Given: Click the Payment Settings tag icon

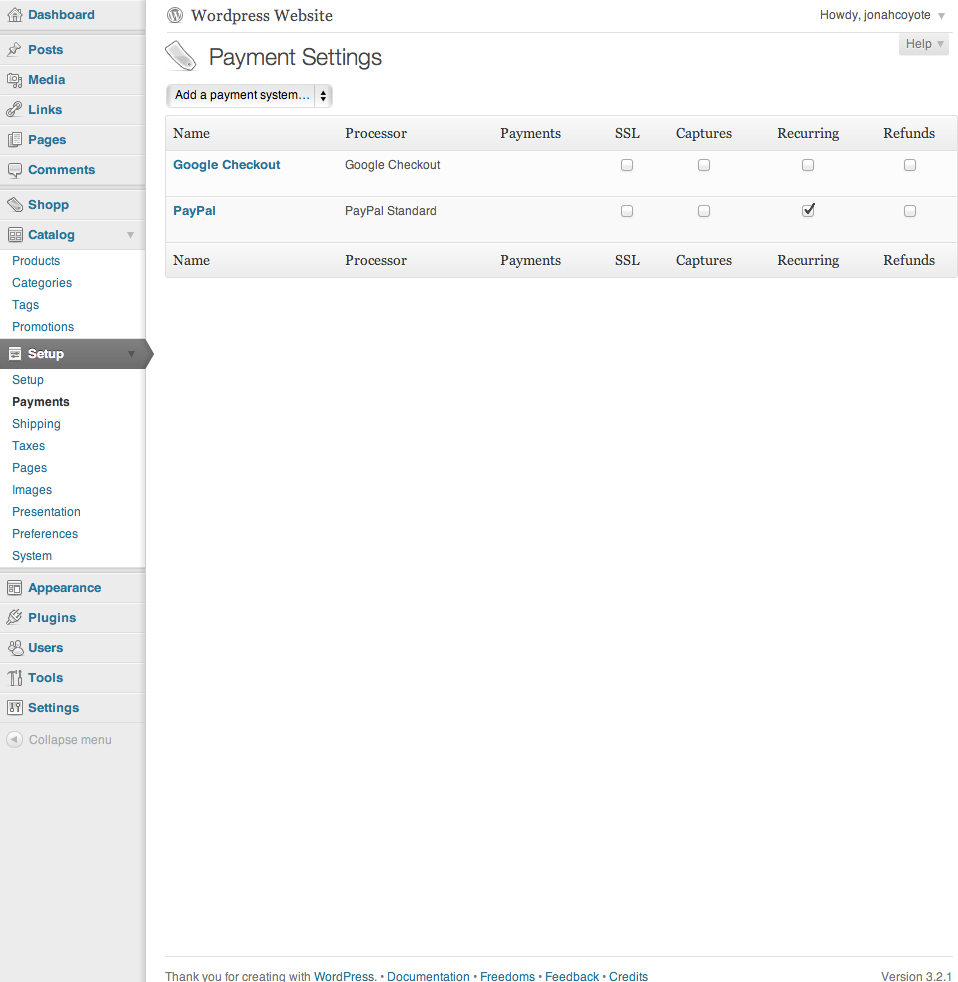Looking at the screenshot, I should (x=181, y=56).
